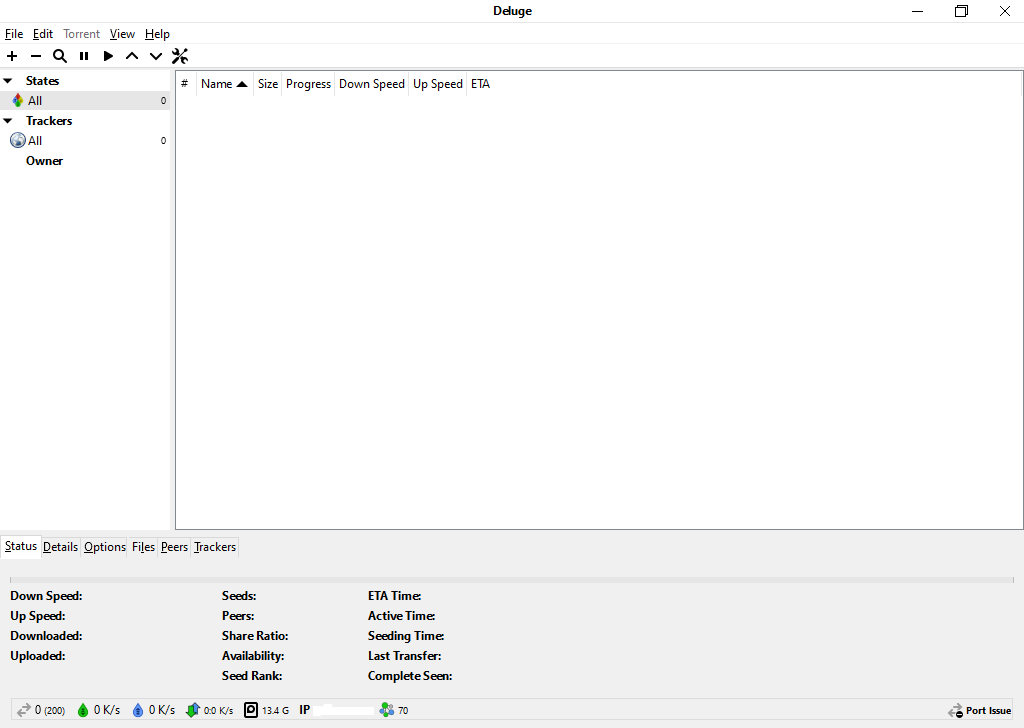The width and height of the screenshot is (1024, 728).
Task: Open the Help menu
Action: point(157,34)
